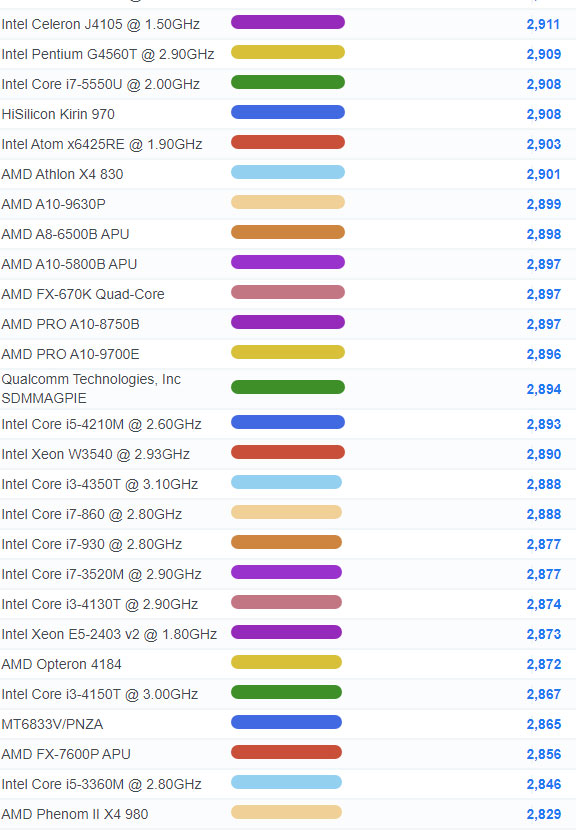Click the orange bar for Core i7-930
Image resolution: width=576 pixels, height=830 pixels.
(286, 542)
